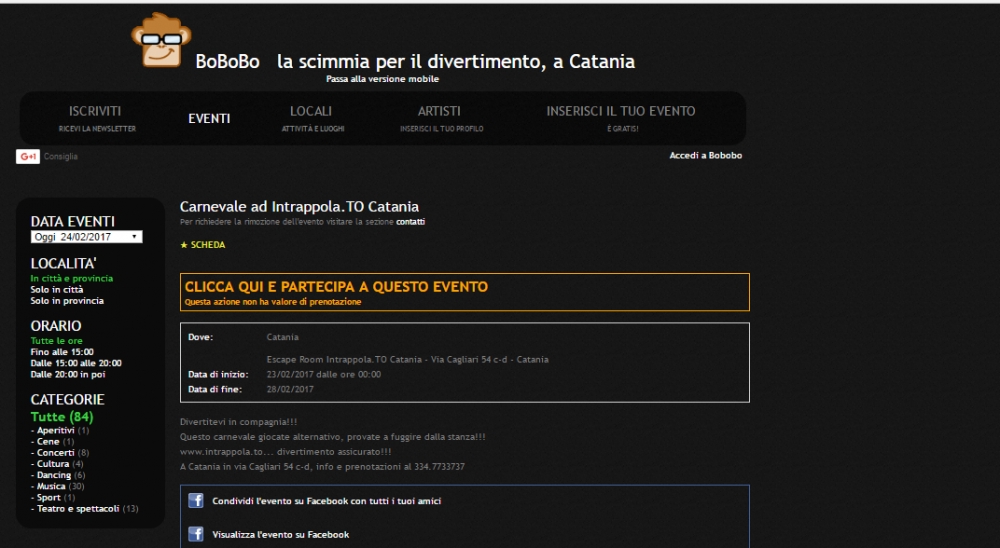Open the LOCALI menu item
1000x548 pixels.
(x=310, y=117)
